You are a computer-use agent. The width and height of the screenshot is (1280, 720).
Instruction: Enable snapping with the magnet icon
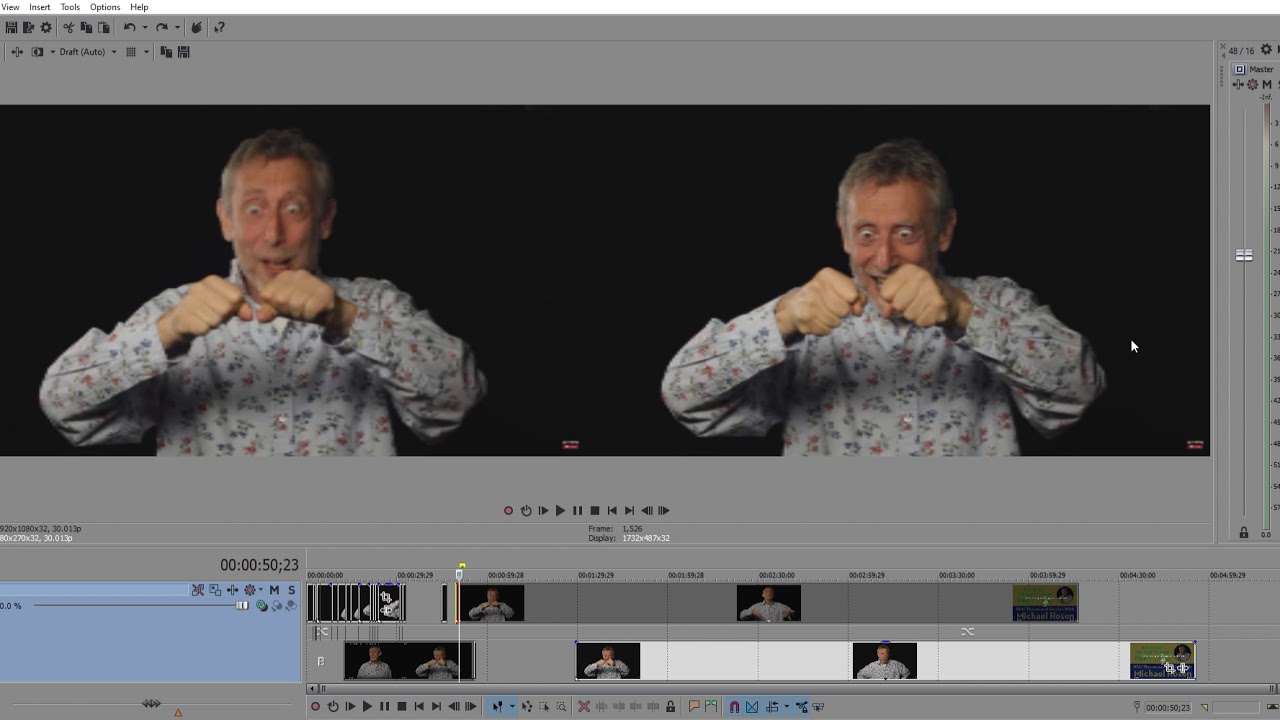pyautogui.click(x=734, y=707)
